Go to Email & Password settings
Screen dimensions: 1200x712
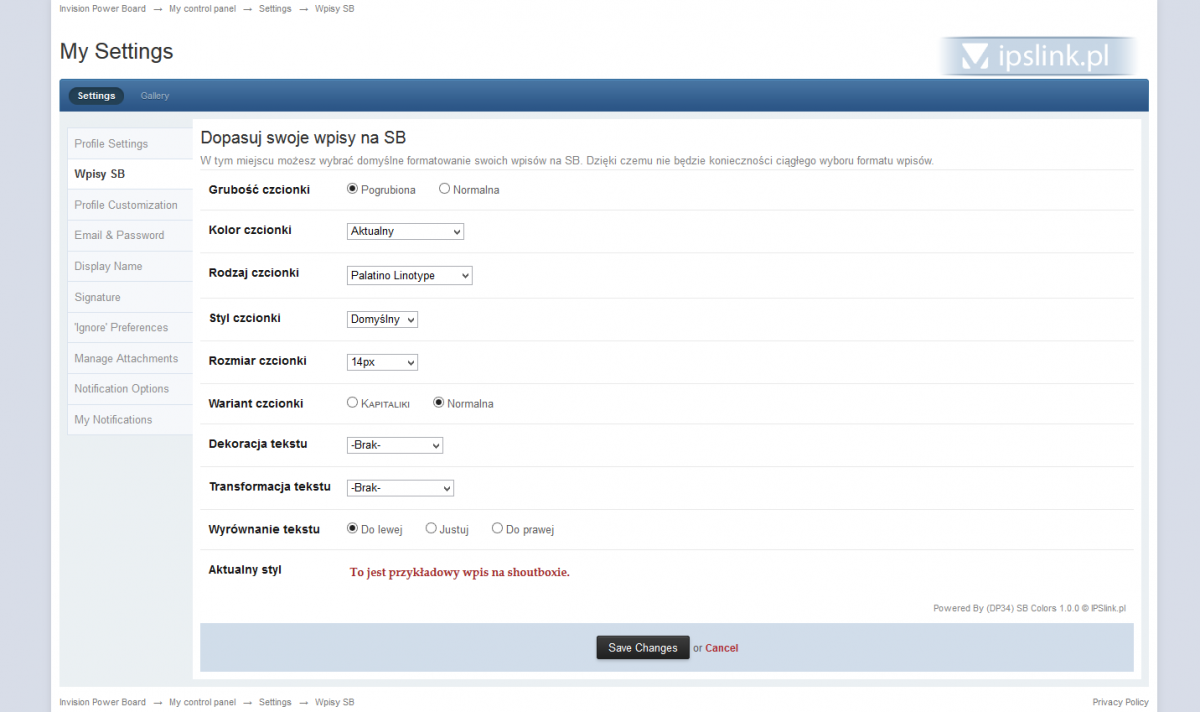[119, 235]
